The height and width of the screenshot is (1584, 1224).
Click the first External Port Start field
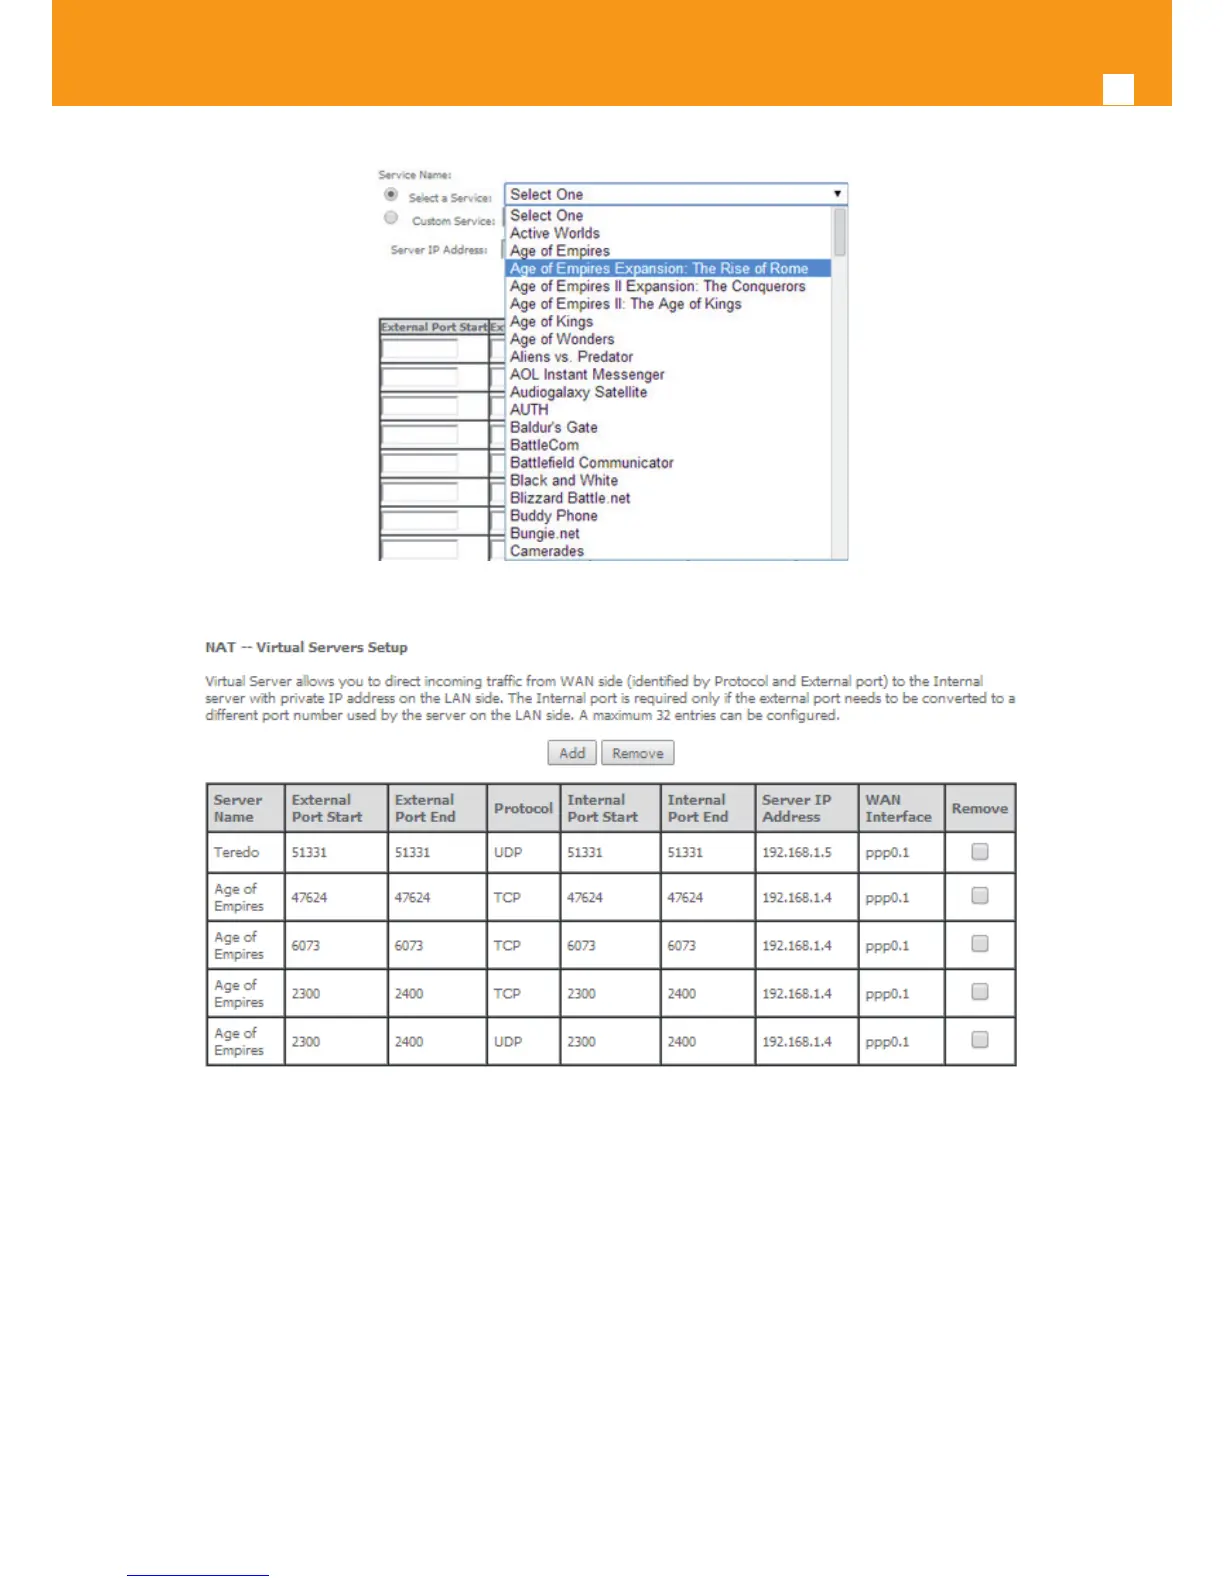(x=420, y=349)
